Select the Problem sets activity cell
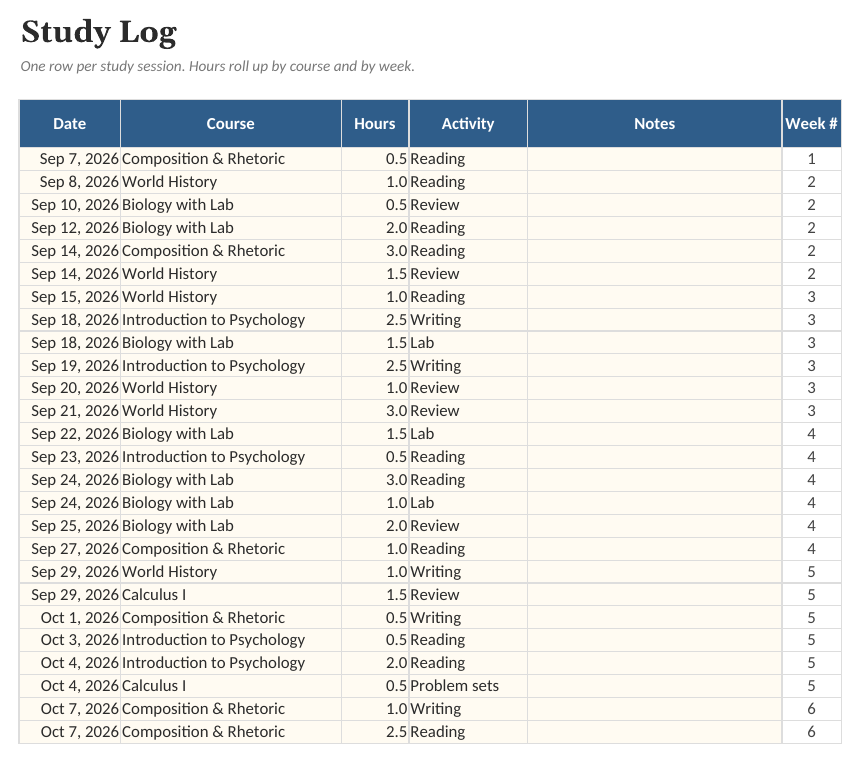This screenshot has width=860, height=762. (x=468, y=686)
